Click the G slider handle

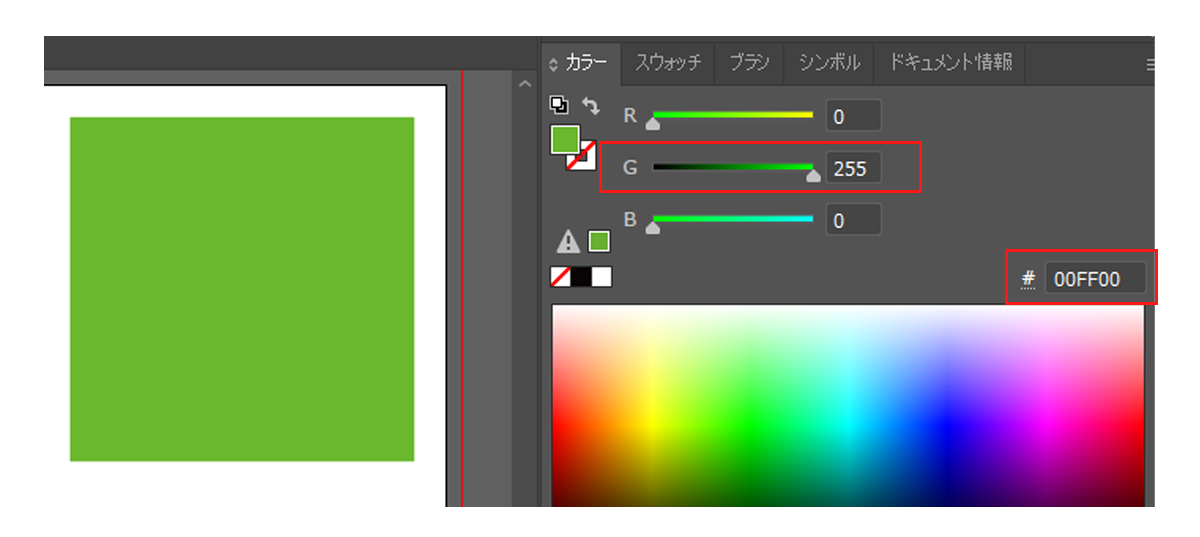[x=813, y=176]
